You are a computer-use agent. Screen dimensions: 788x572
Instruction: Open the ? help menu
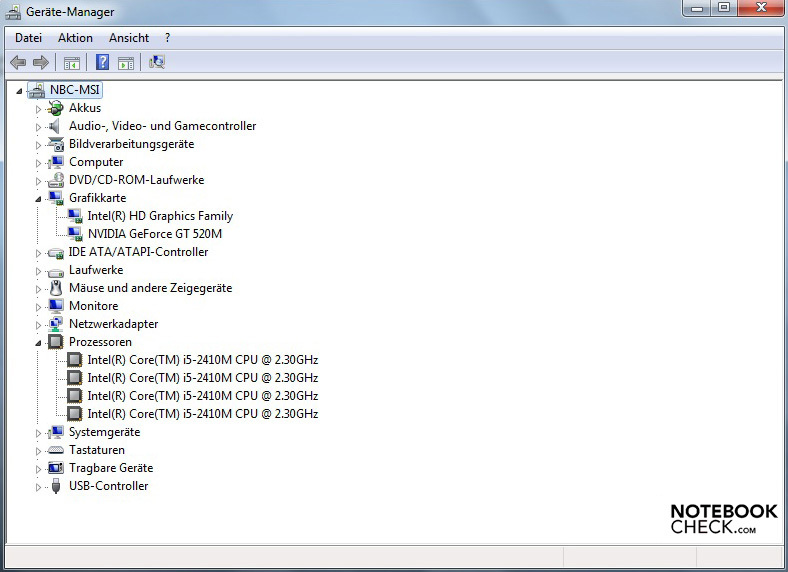pyautogui.click(x=167, y=38)
